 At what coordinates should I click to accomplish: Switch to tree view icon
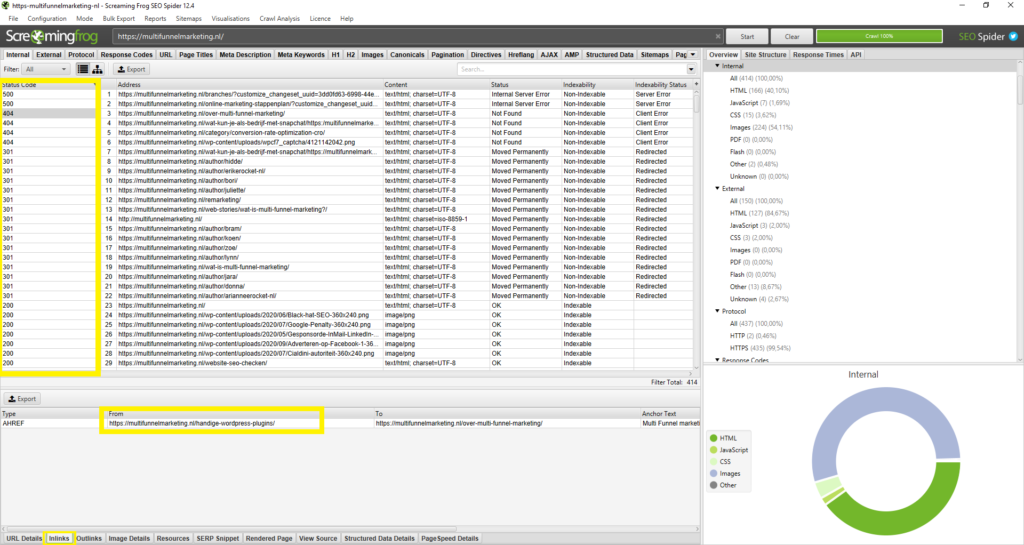click(97, 69)
